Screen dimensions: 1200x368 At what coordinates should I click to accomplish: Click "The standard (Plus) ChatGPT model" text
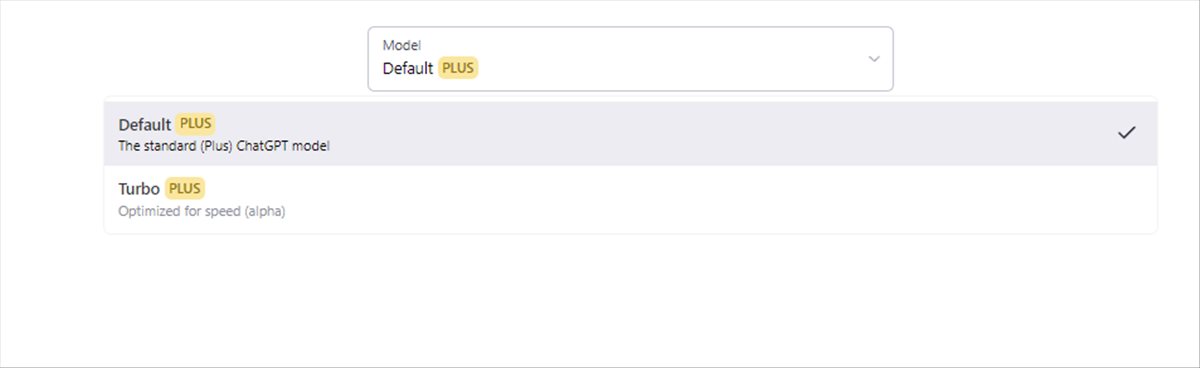pyautogui.click(x=224, y=146)
